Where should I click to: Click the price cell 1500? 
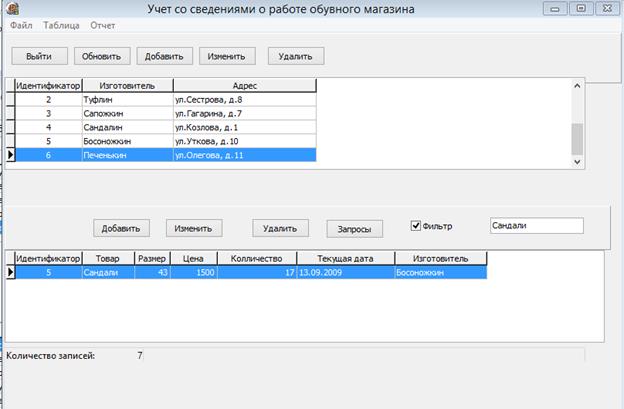click(193, 273)
